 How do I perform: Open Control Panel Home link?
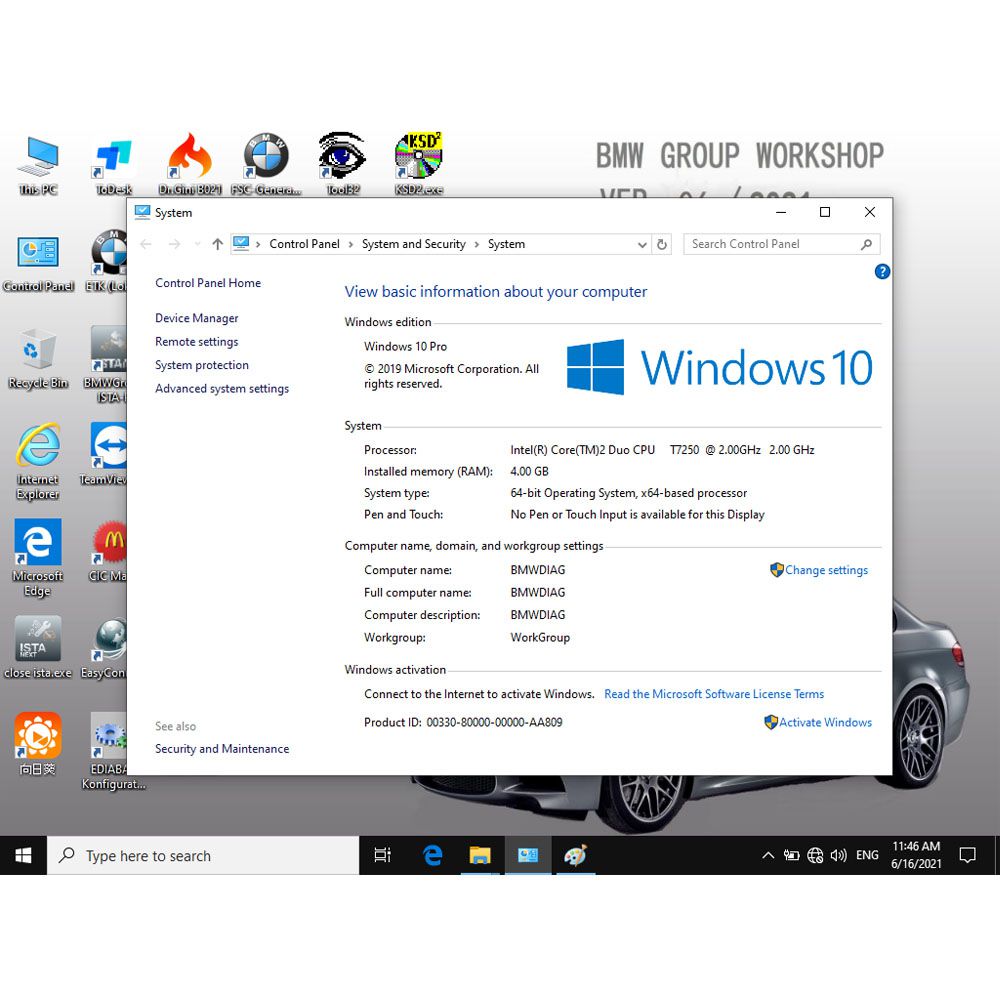(208, 283)
